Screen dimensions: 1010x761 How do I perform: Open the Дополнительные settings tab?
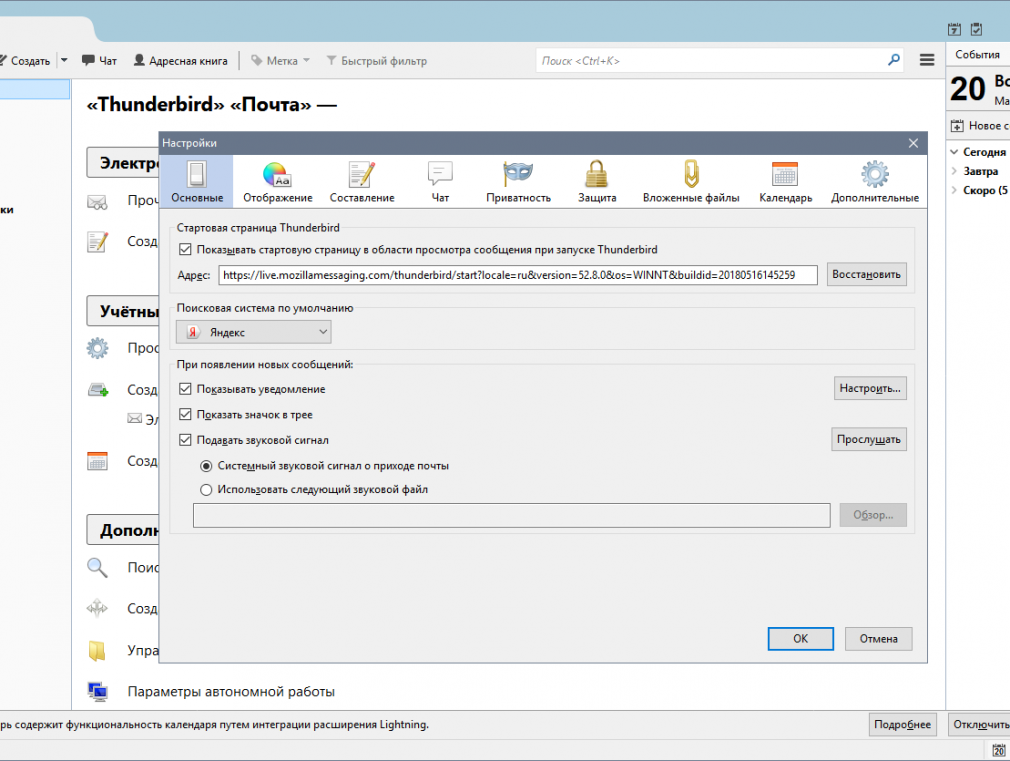pos(875,182)
